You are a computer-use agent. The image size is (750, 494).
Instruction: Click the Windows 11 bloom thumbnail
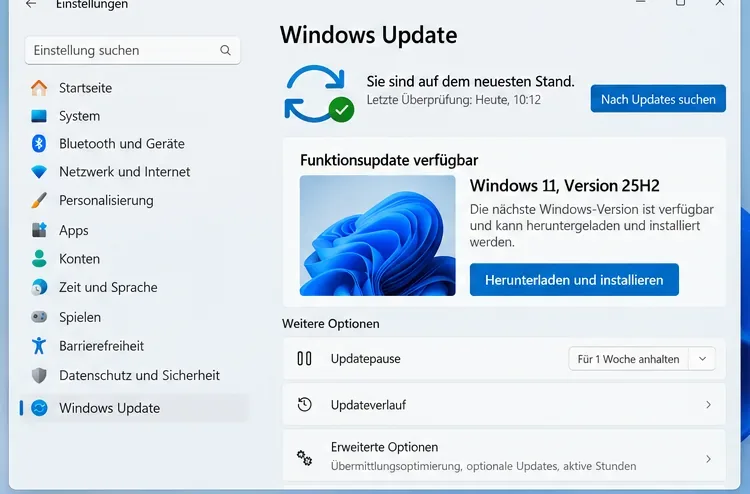click(377, 236)
